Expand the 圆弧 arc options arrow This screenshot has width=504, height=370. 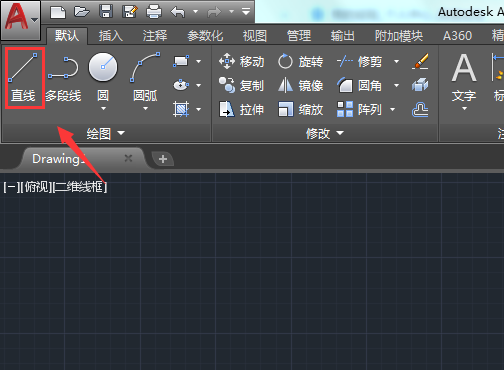pyautogui.click(x=145, y=109)
